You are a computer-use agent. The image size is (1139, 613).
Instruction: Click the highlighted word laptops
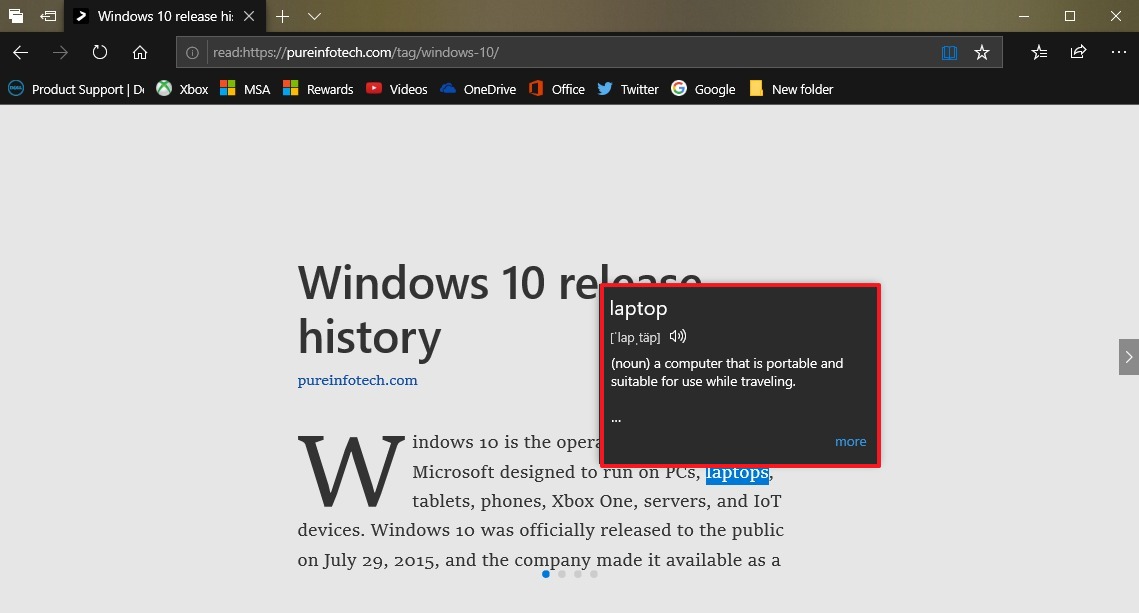point(737,473)
